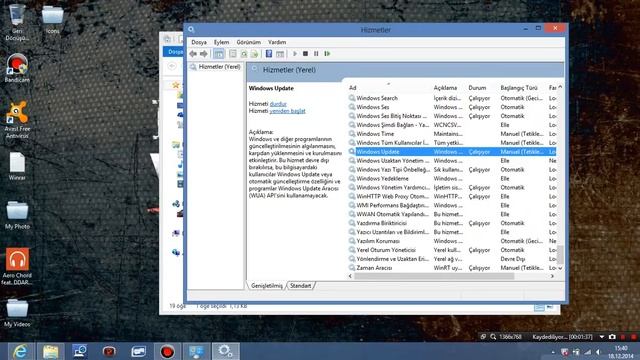Open the Eylem menu
Viewport: 640px width, 360px height.
222,42
